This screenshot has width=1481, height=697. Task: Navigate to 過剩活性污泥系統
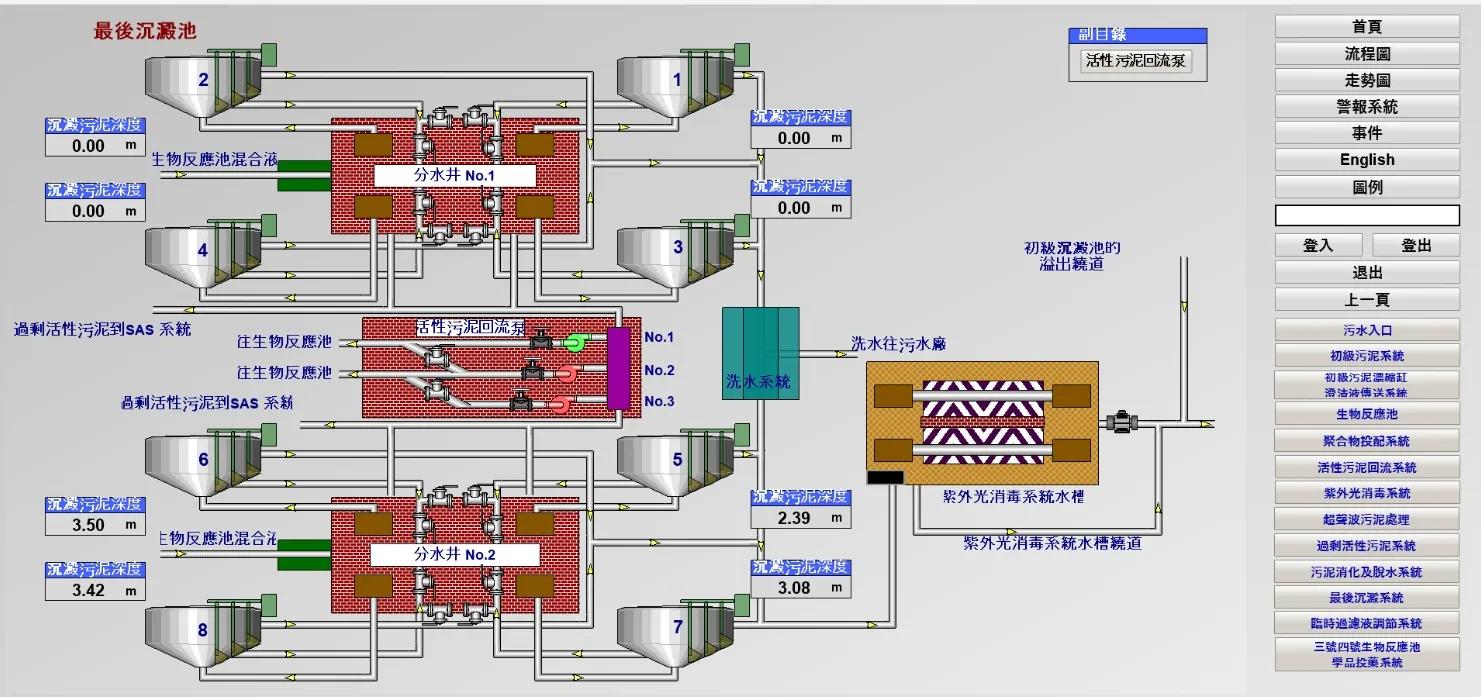[1367, 546]
